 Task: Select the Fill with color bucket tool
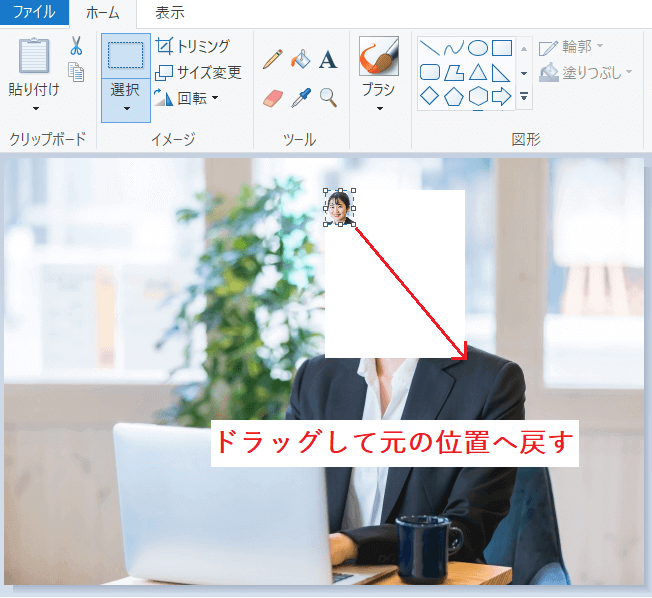coord(301,59)
